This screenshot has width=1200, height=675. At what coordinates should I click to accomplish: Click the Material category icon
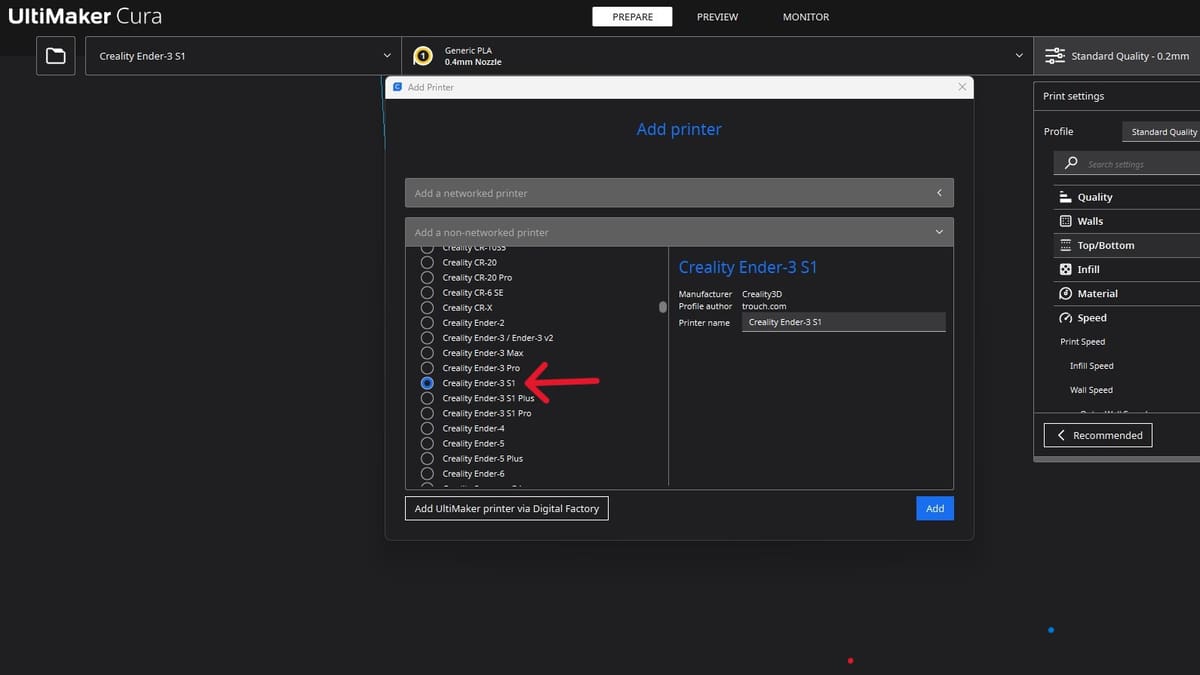click(x=1065, y=293)
